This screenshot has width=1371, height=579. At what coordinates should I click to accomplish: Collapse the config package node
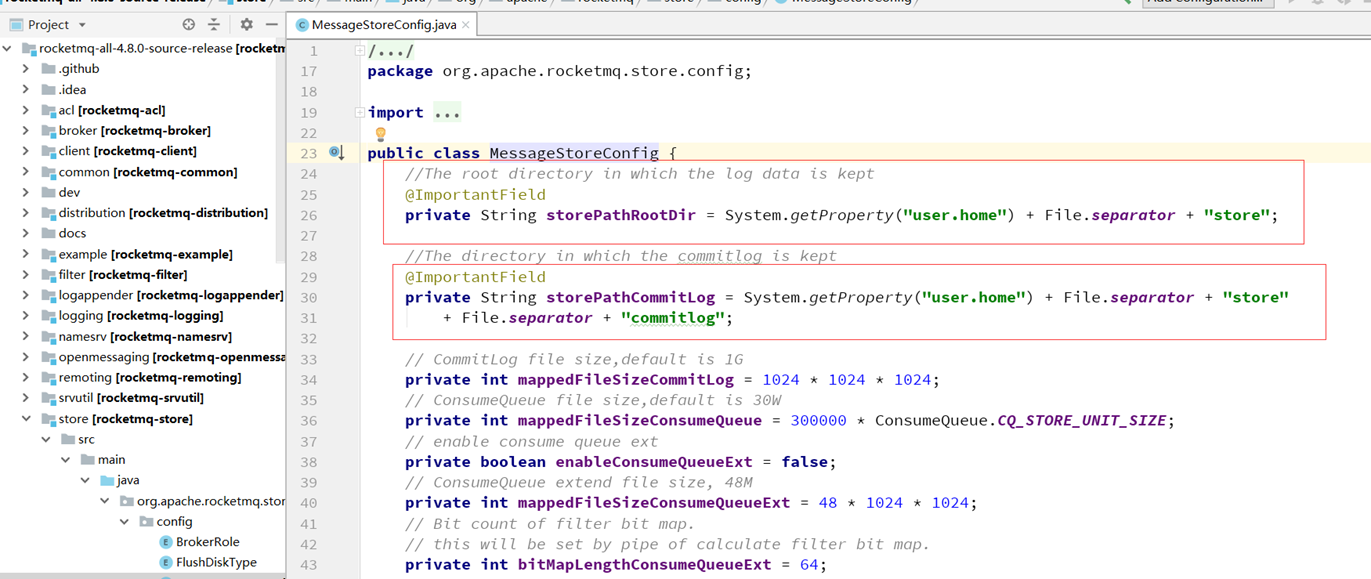pyautogui.click(x=124, y=521)
